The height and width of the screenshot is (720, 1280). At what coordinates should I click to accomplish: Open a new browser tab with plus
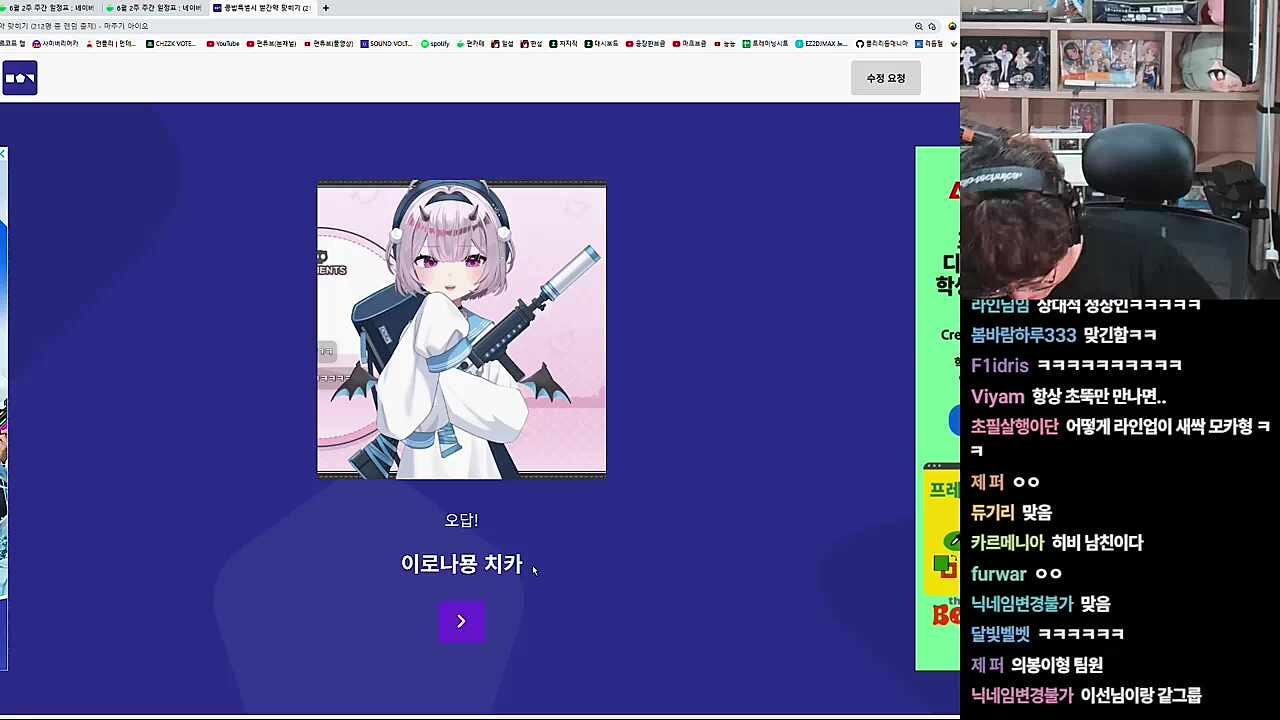(x=325, y=8)
